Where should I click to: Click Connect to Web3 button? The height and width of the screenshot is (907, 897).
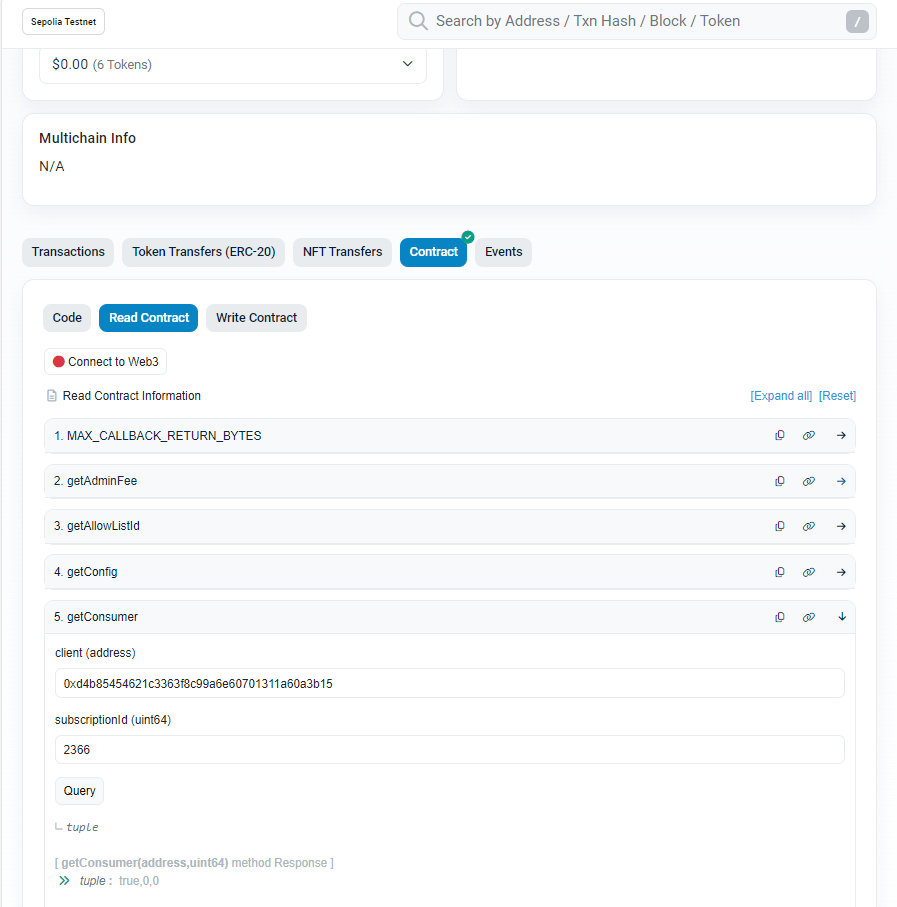pyautogui.click(x=105, y=362)
